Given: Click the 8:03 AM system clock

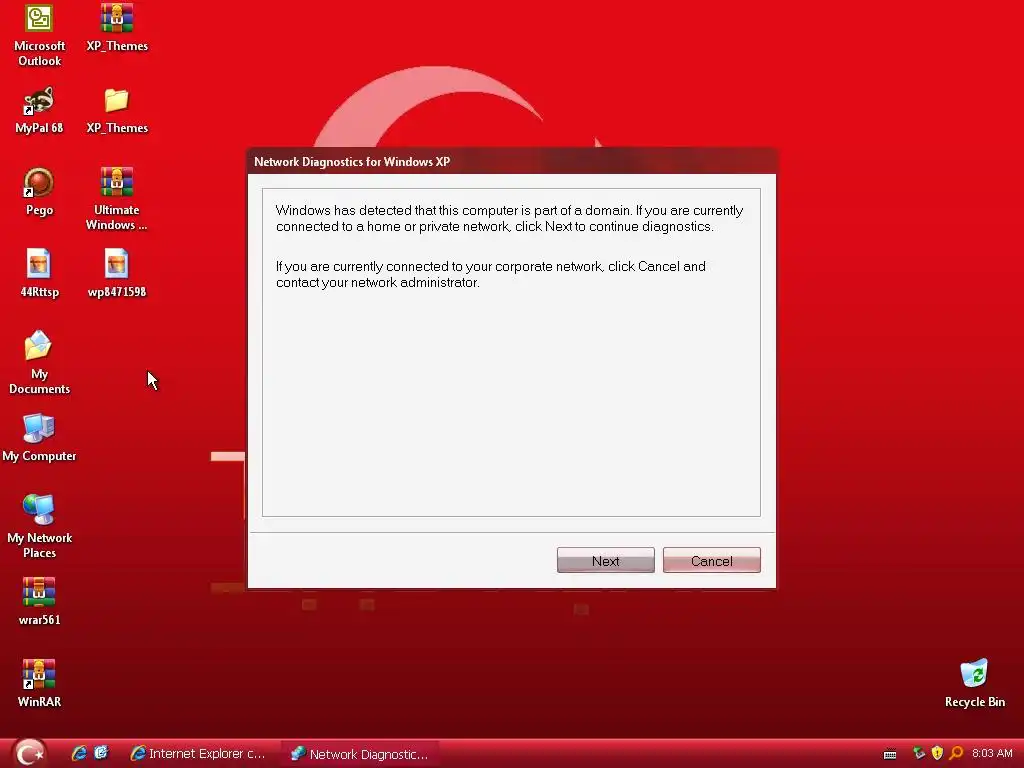Looking at the screenshot, I should tap(992, 754).
